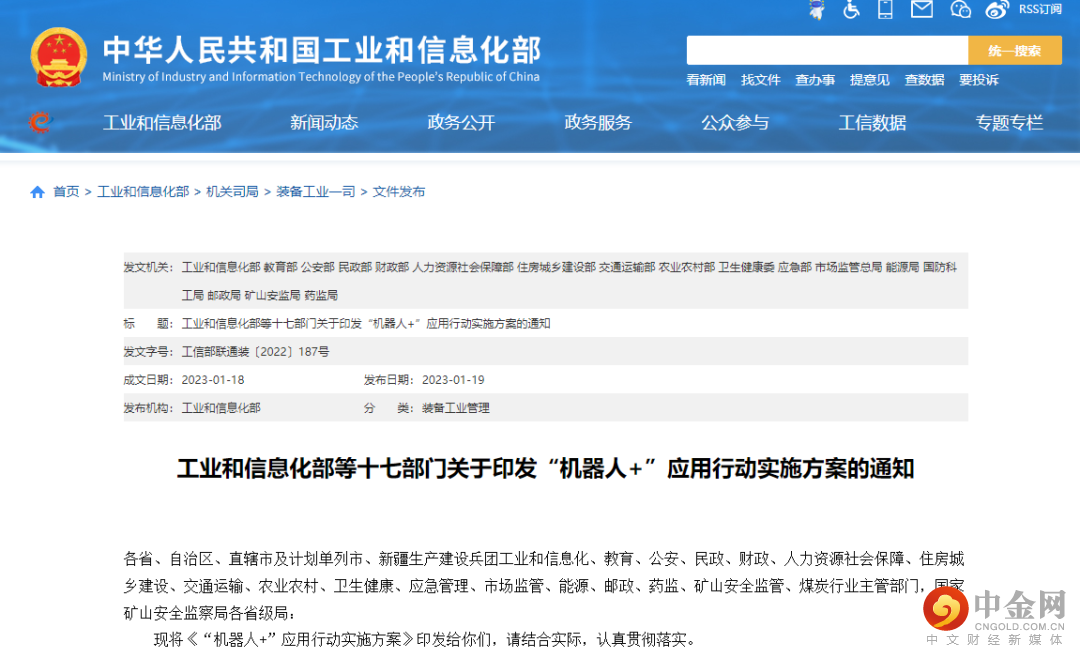This screenshot has width=1080, height=658.
Task: Click the 标题 row text in the metadata table
Action: [366, 323]
